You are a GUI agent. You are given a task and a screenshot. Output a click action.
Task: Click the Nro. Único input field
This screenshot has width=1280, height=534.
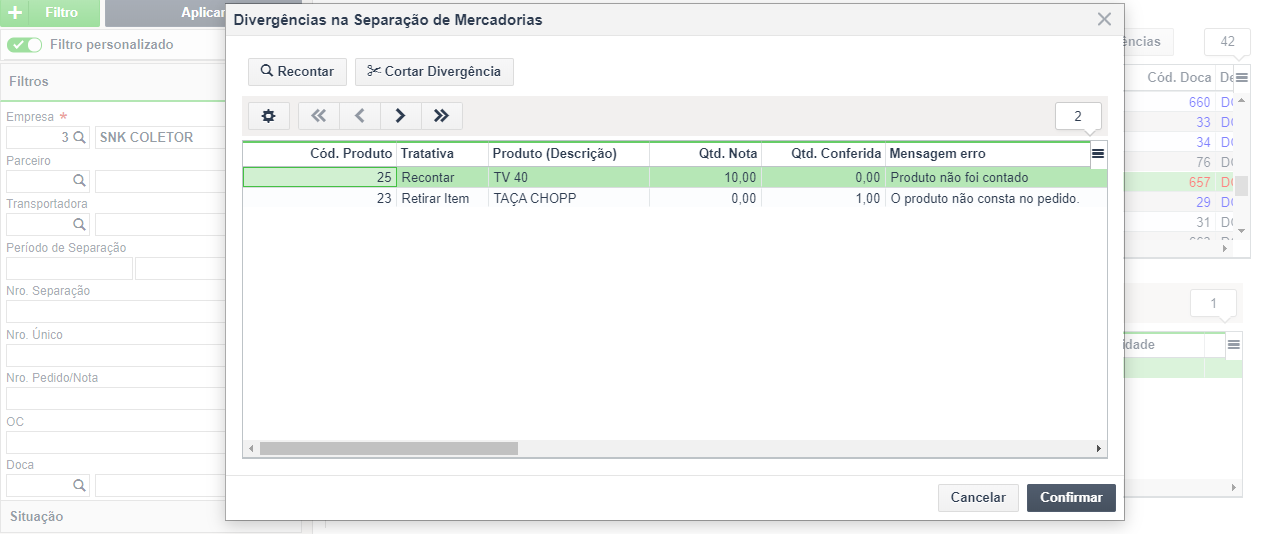tap(115, 355)
